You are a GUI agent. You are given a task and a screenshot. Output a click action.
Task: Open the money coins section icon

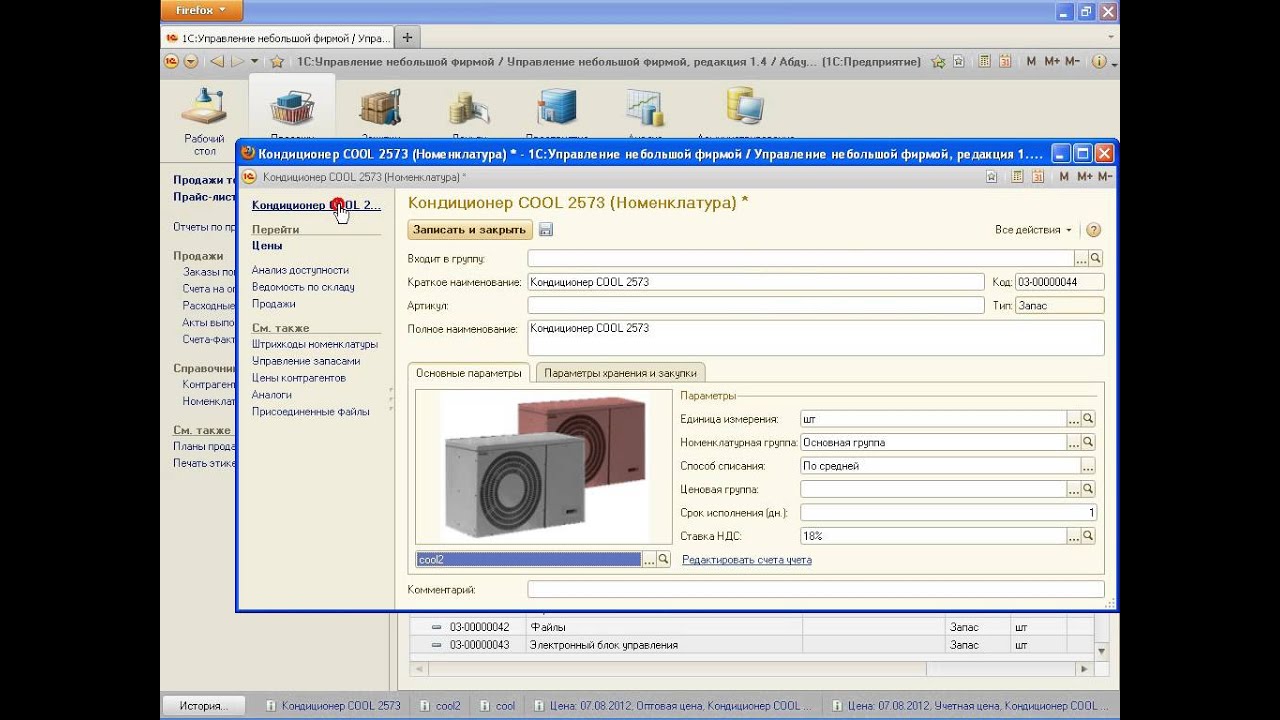[468, 109]
